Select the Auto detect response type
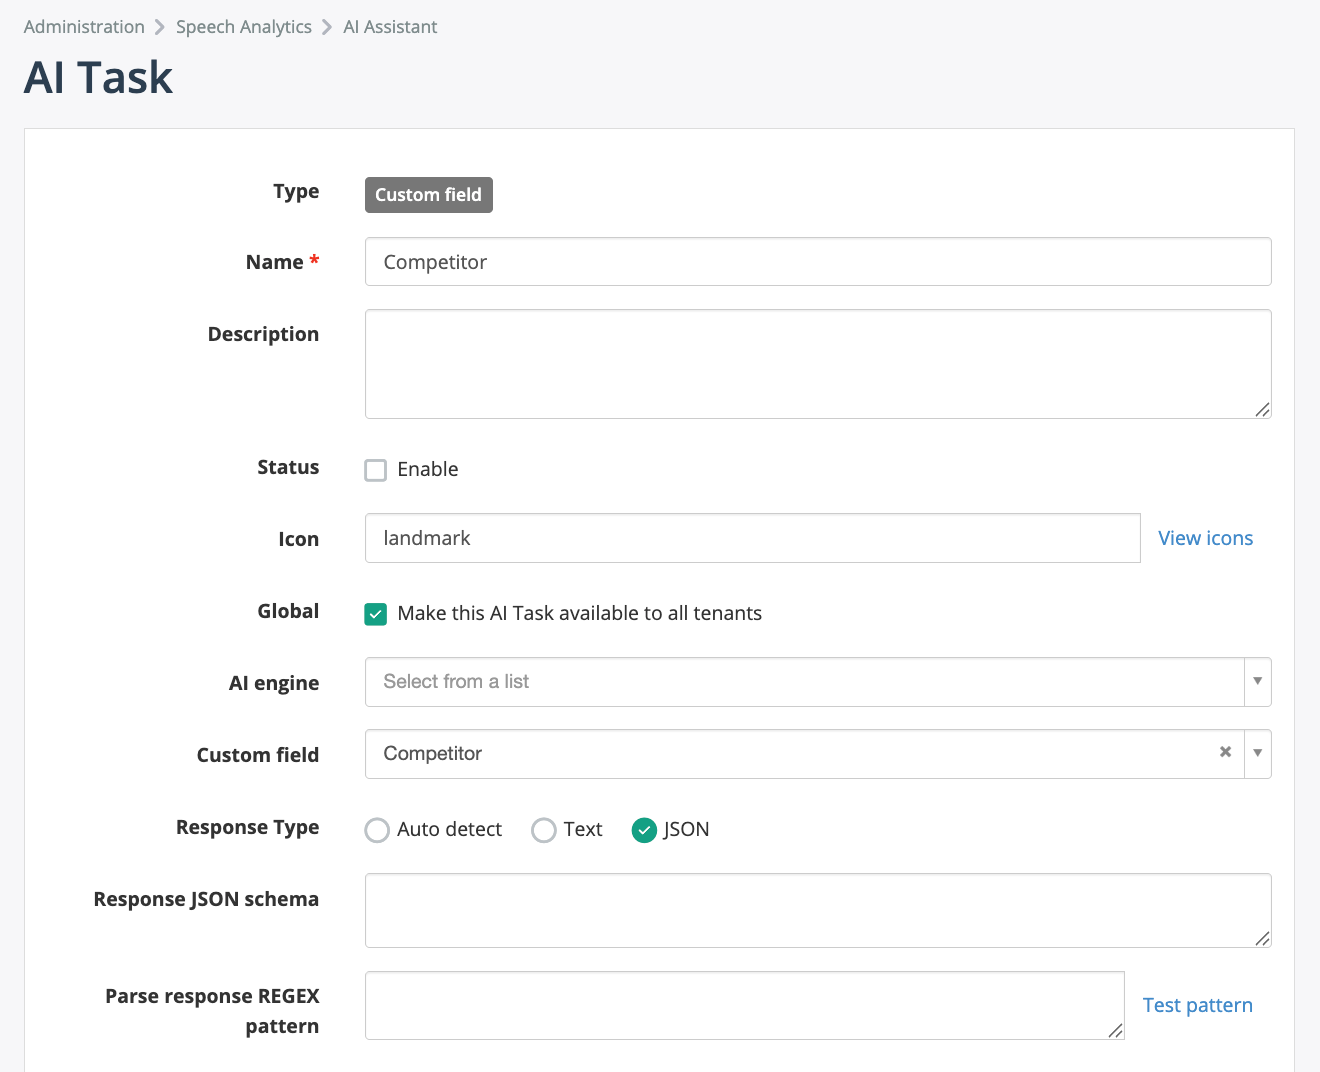This screenshot has width=1320, height=1072. (377, 830)
